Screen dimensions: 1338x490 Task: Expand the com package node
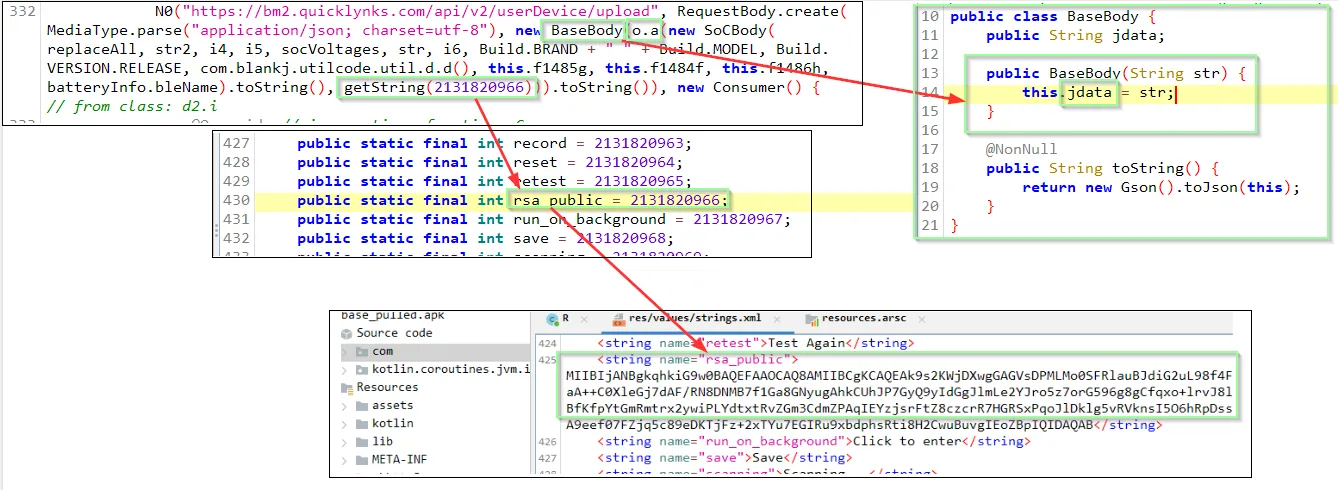pos(343,351)
